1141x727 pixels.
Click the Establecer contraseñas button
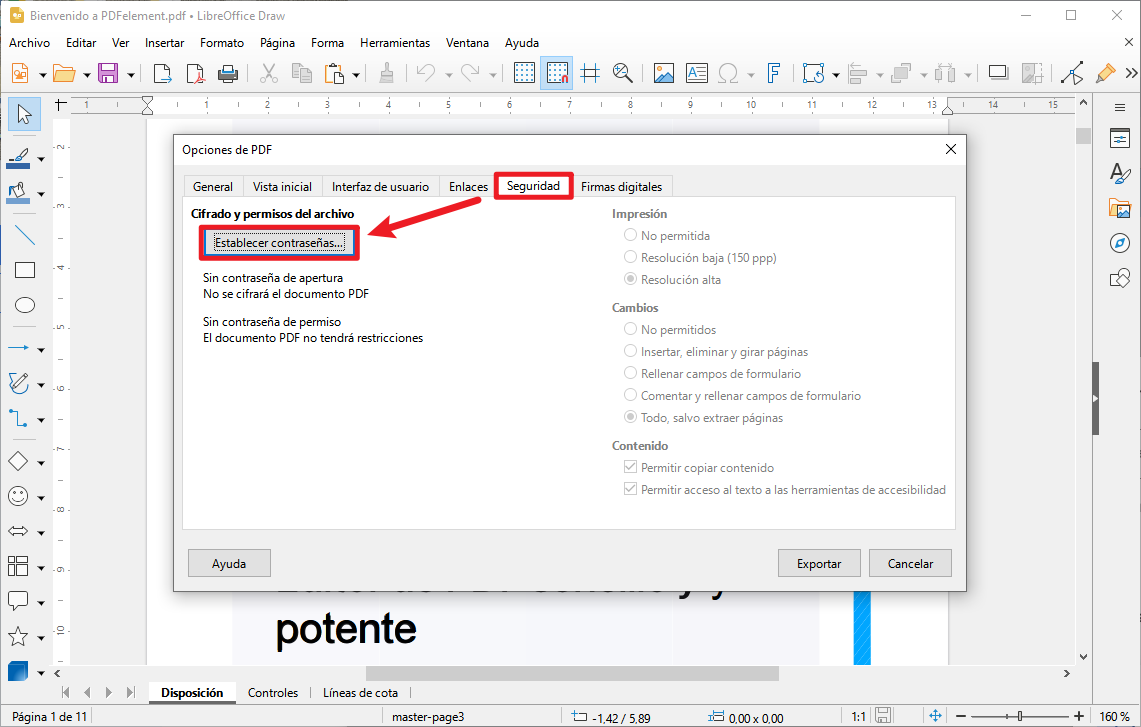click(x=279, y=242)
